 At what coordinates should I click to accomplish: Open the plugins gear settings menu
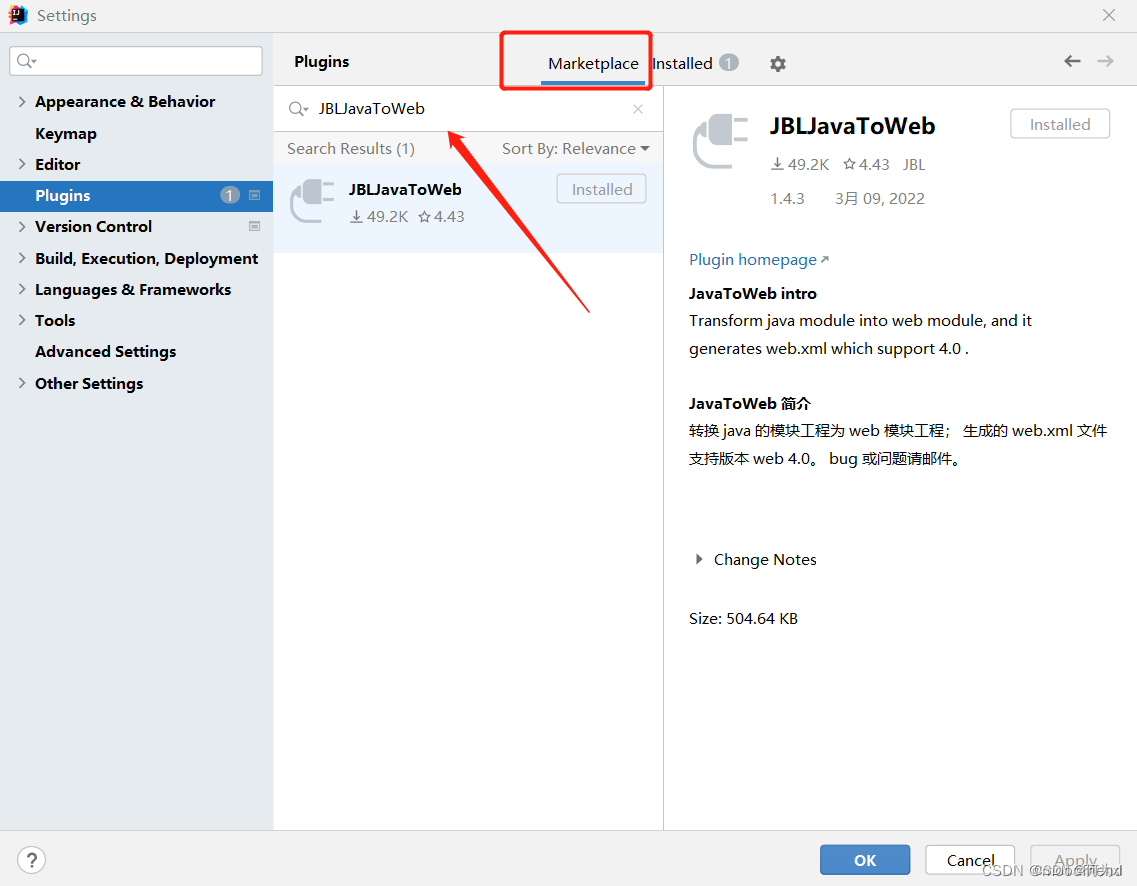[x=777, y=64]
